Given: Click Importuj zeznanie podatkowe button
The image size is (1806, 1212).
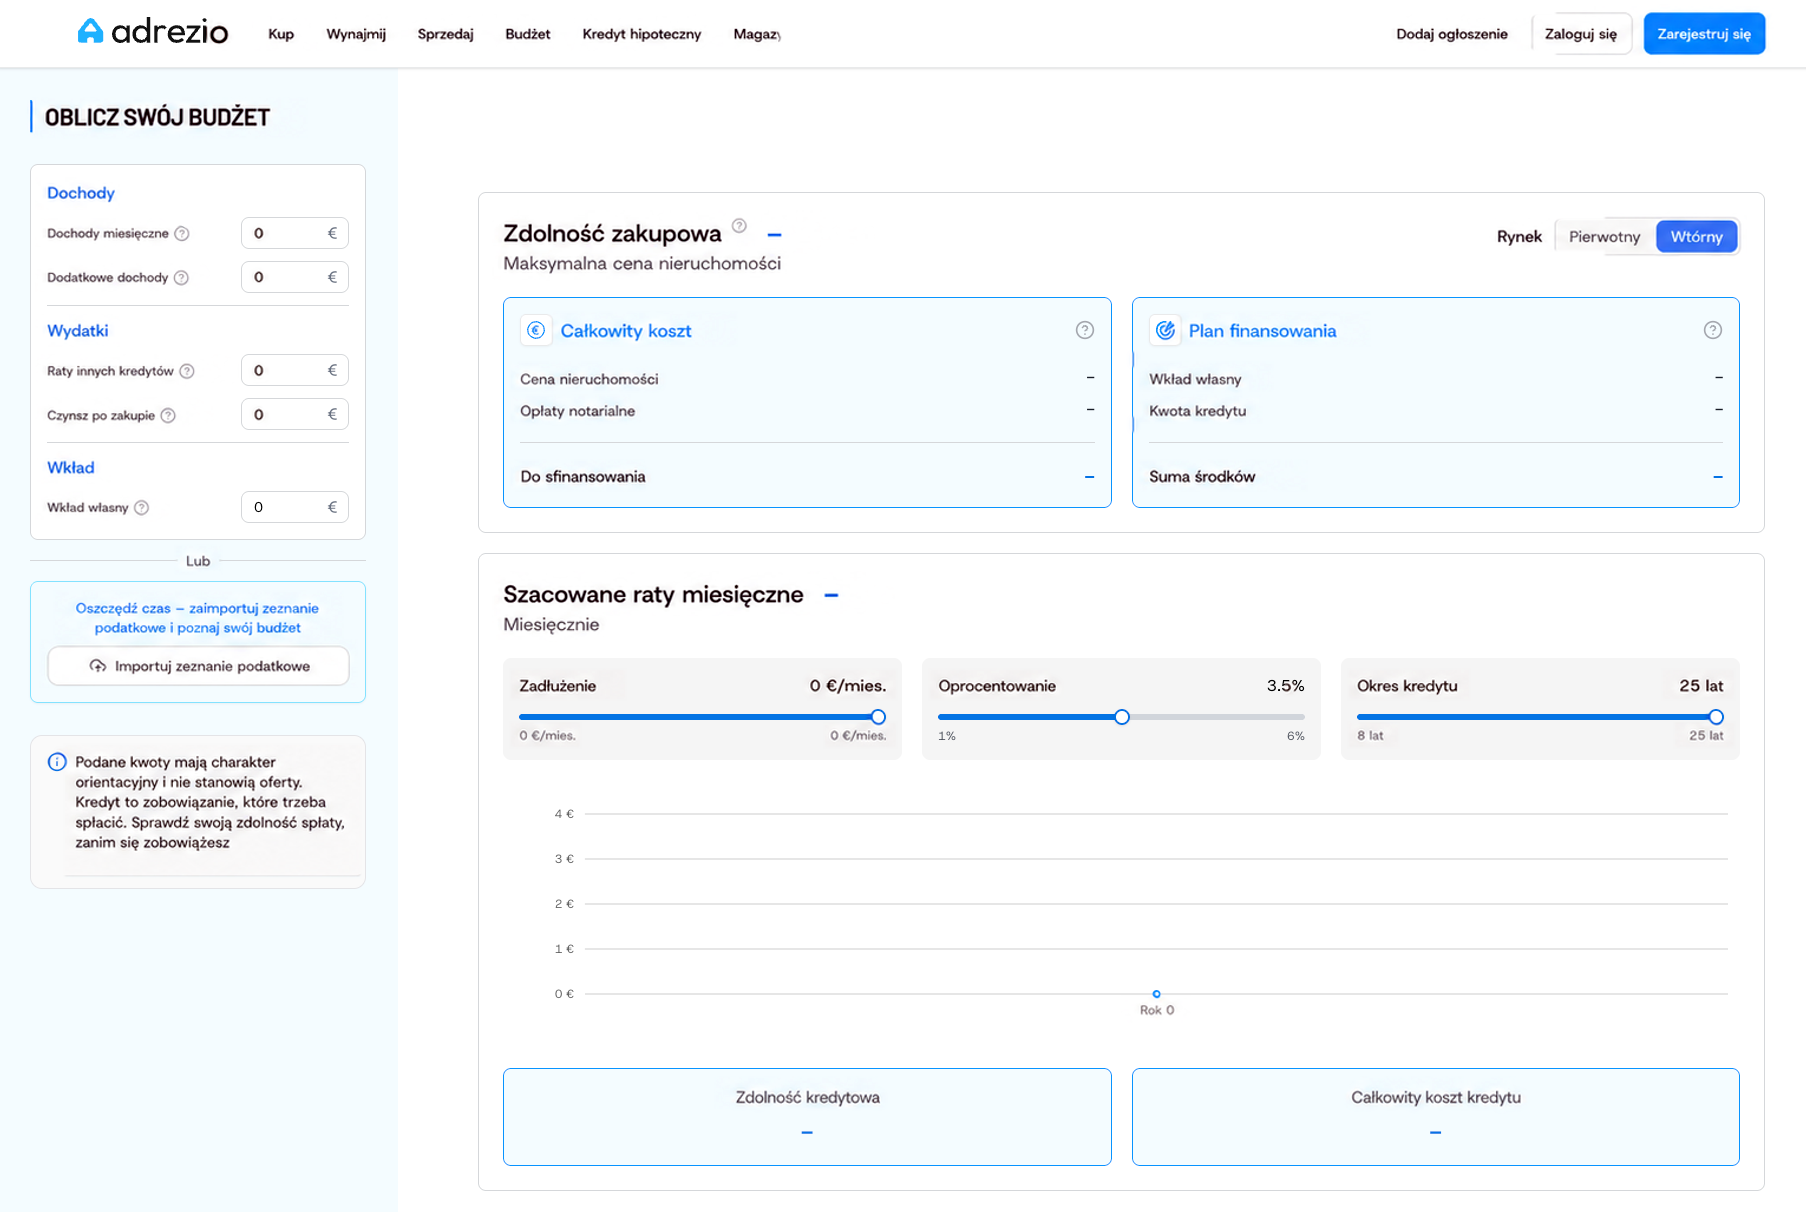Looking at the screenshot, I should point(198,666).
